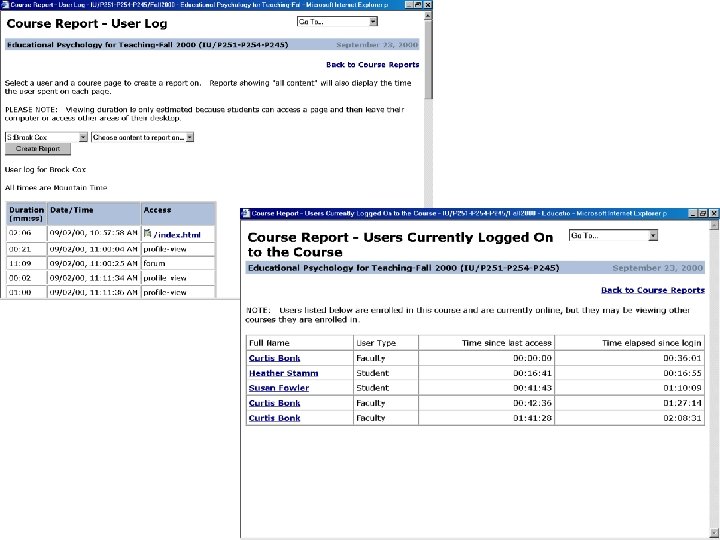Click the User Log vertical scrollbar thumb
Viewport: 720px width, 540px height.
(x=428, y=59)
